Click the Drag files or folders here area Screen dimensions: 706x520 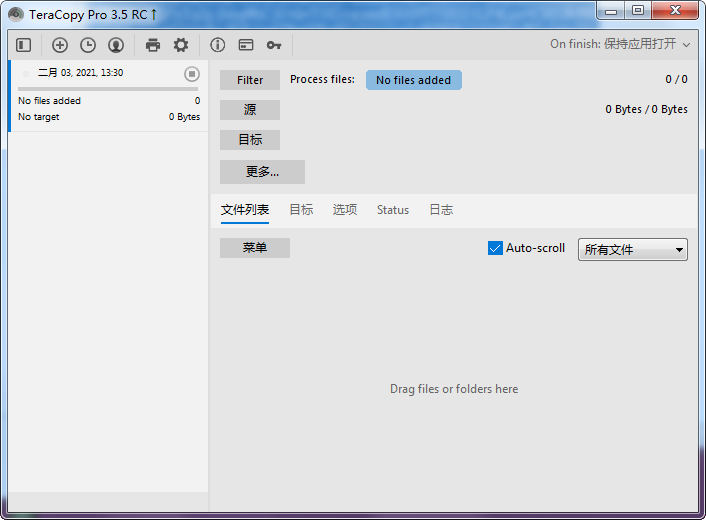(454, 389)
